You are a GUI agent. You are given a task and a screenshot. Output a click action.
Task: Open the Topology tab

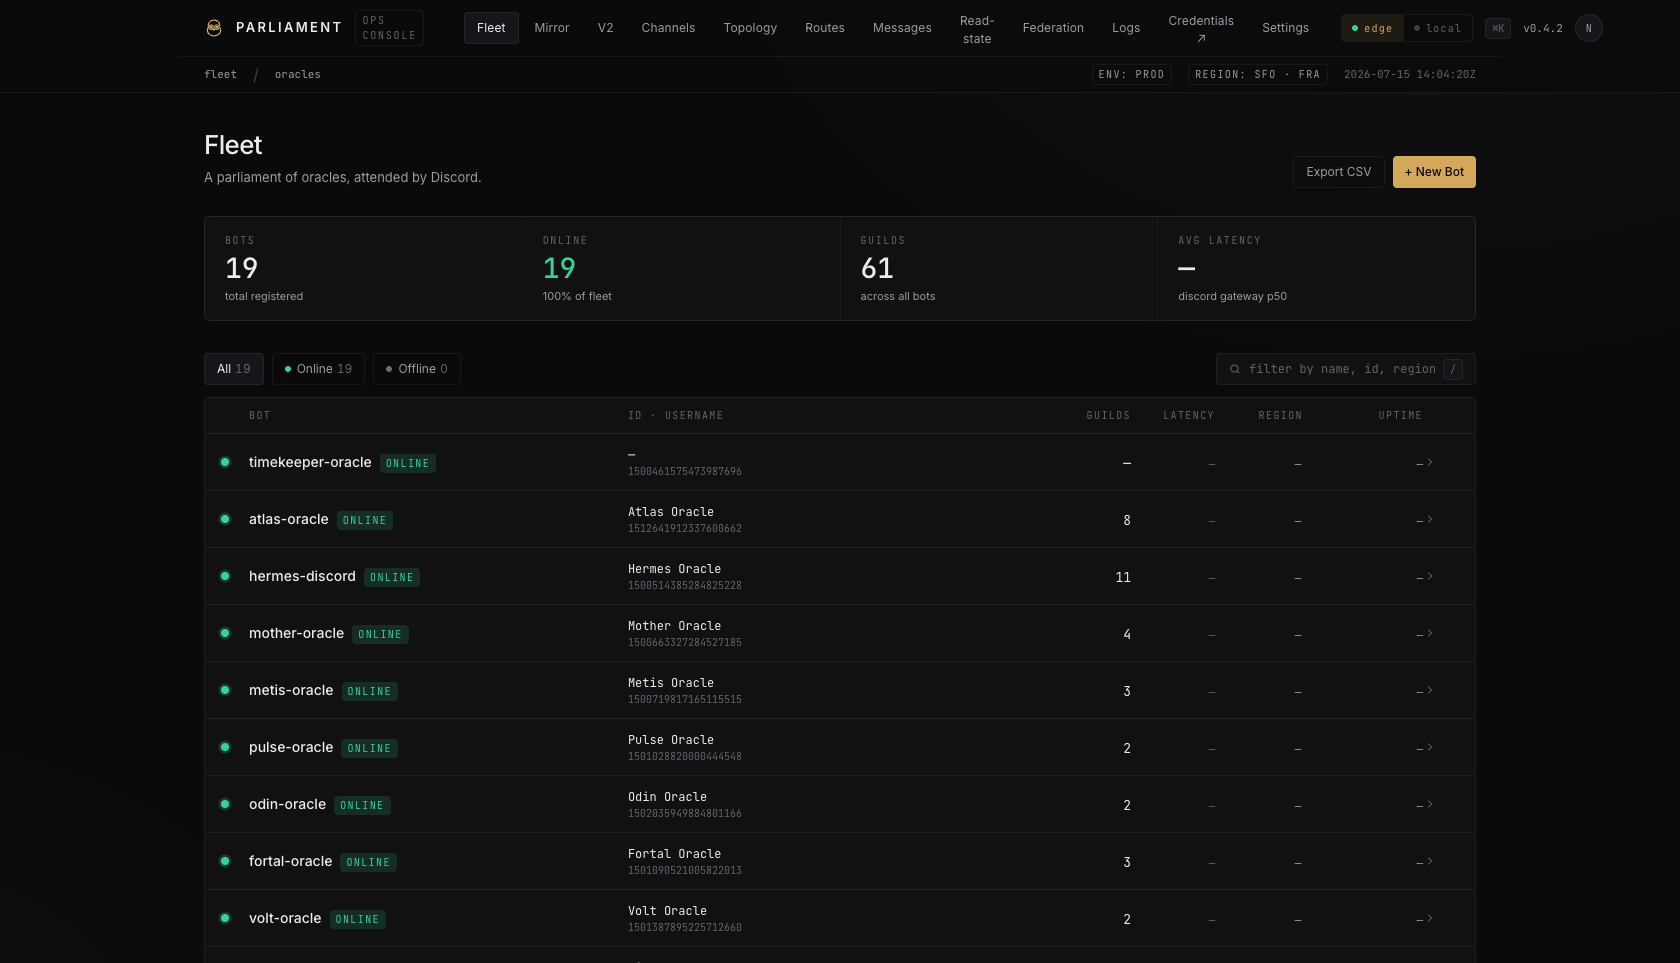click(750, 28)
